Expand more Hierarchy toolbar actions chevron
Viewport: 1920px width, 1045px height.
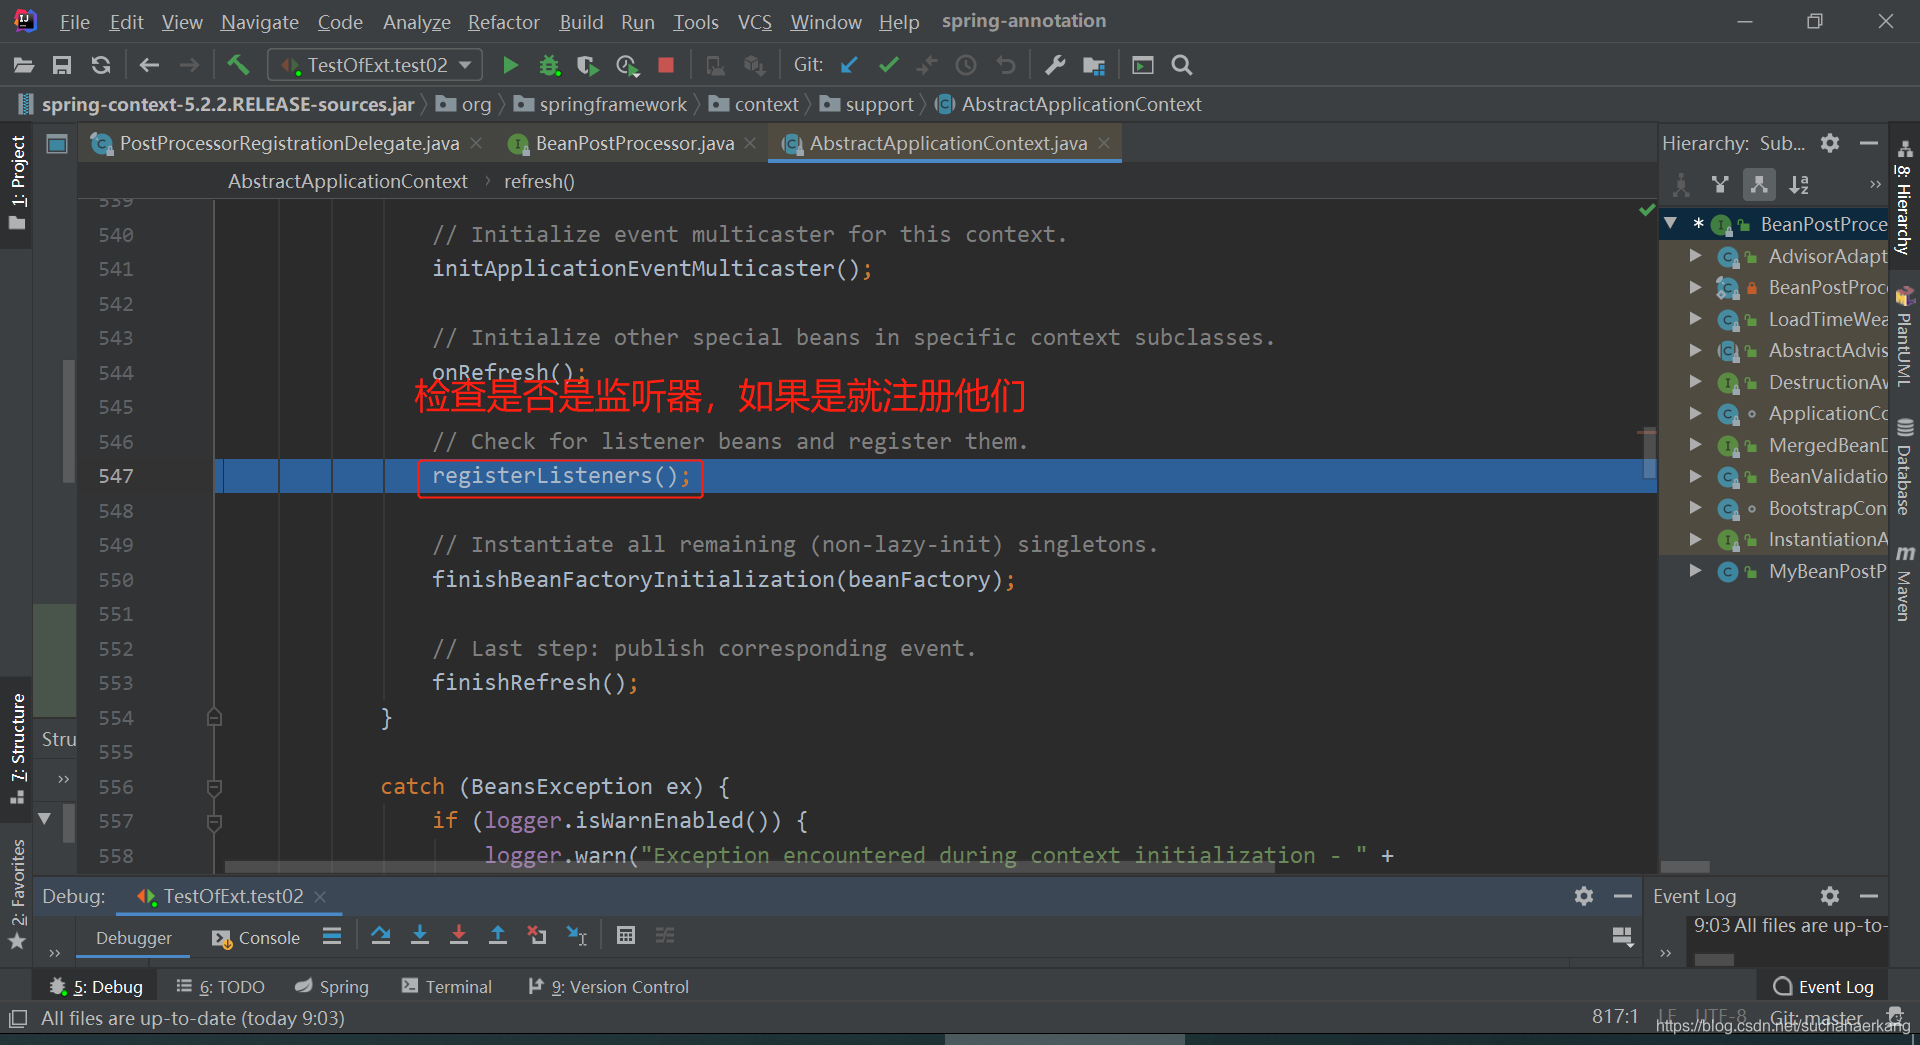pos(1875,184)
